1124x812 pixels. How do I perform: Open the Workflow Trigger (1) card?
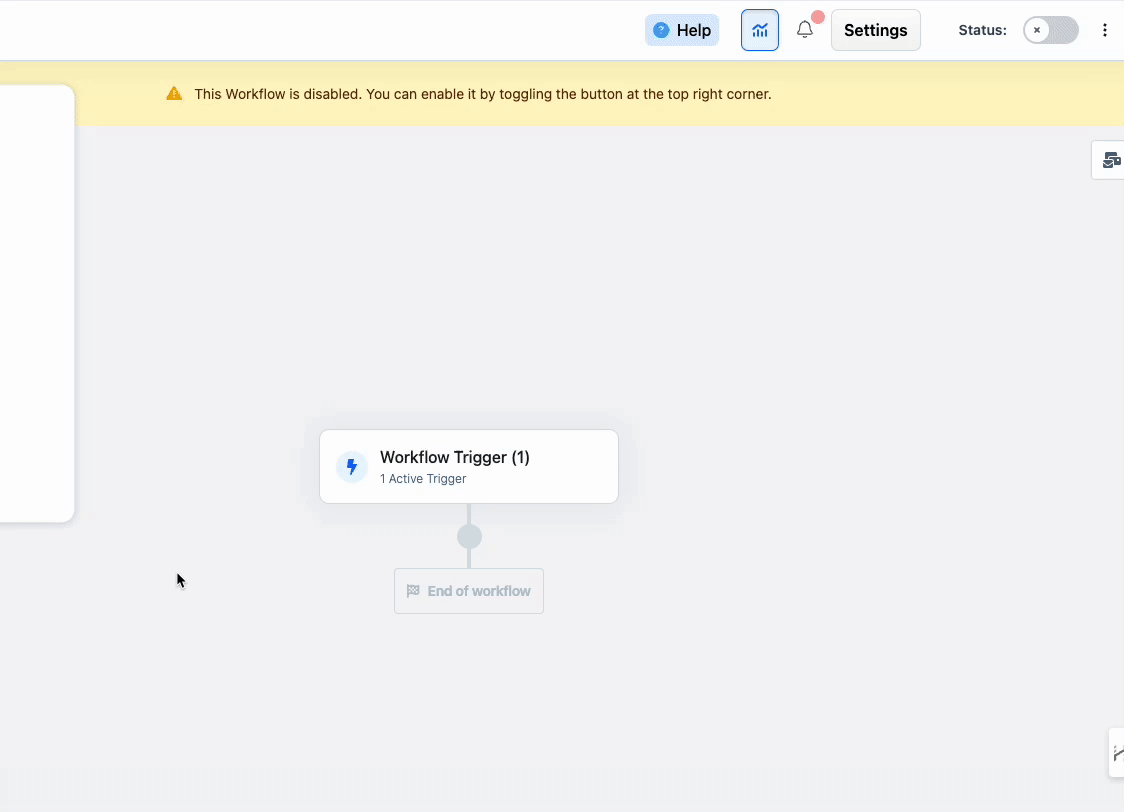coord(469,467)
